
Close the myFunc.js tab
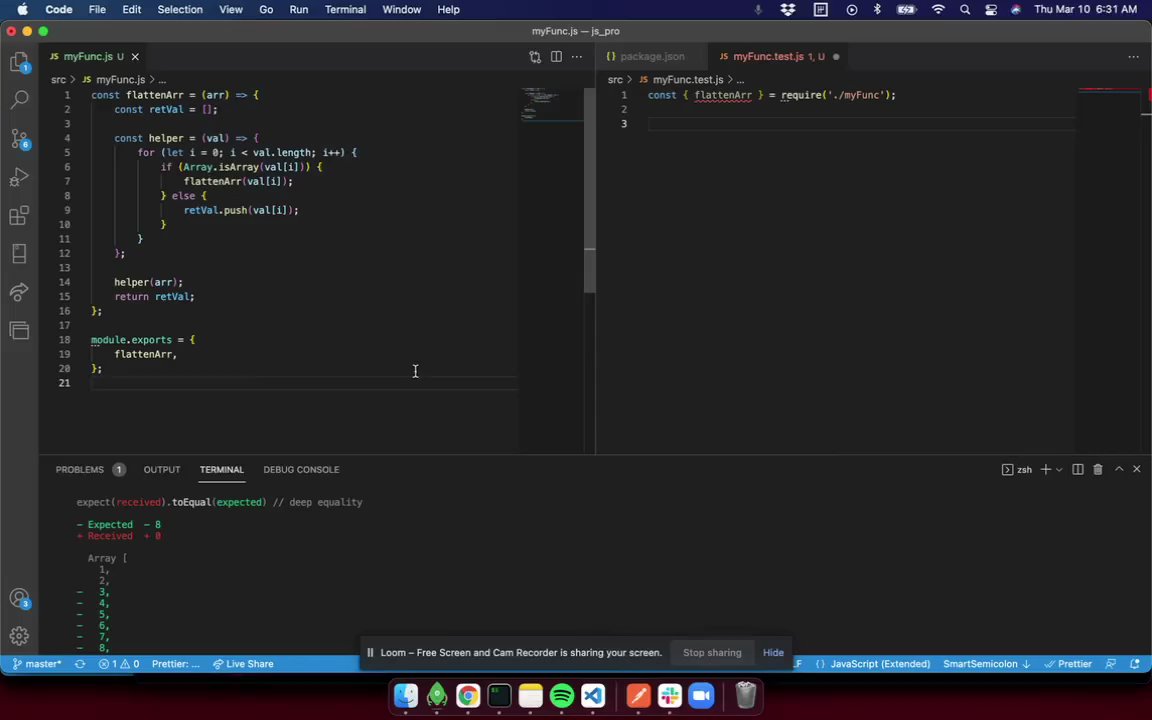click(x=135, y=57)
